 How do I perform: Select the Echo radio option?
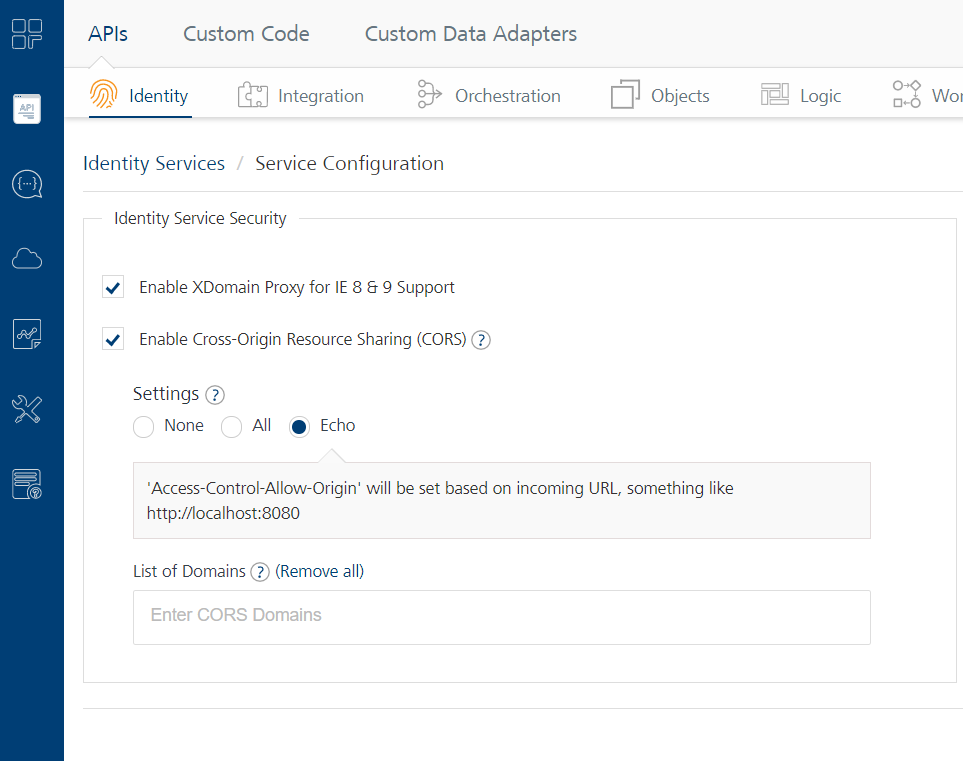click(x=299, y=427)
